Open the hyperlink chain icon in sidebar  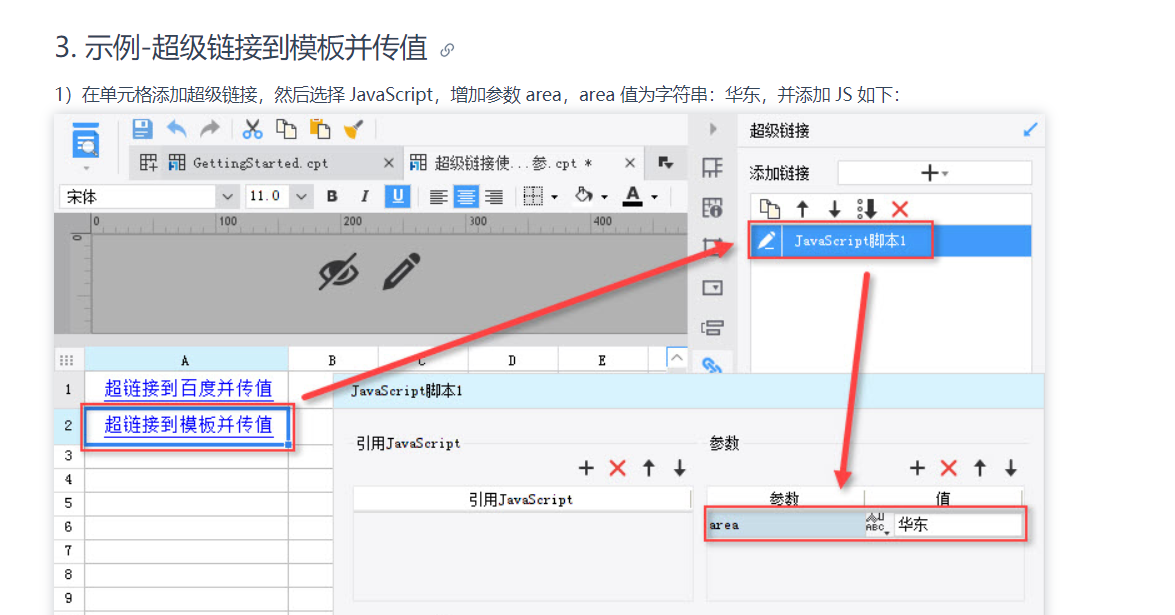point(712,365)
